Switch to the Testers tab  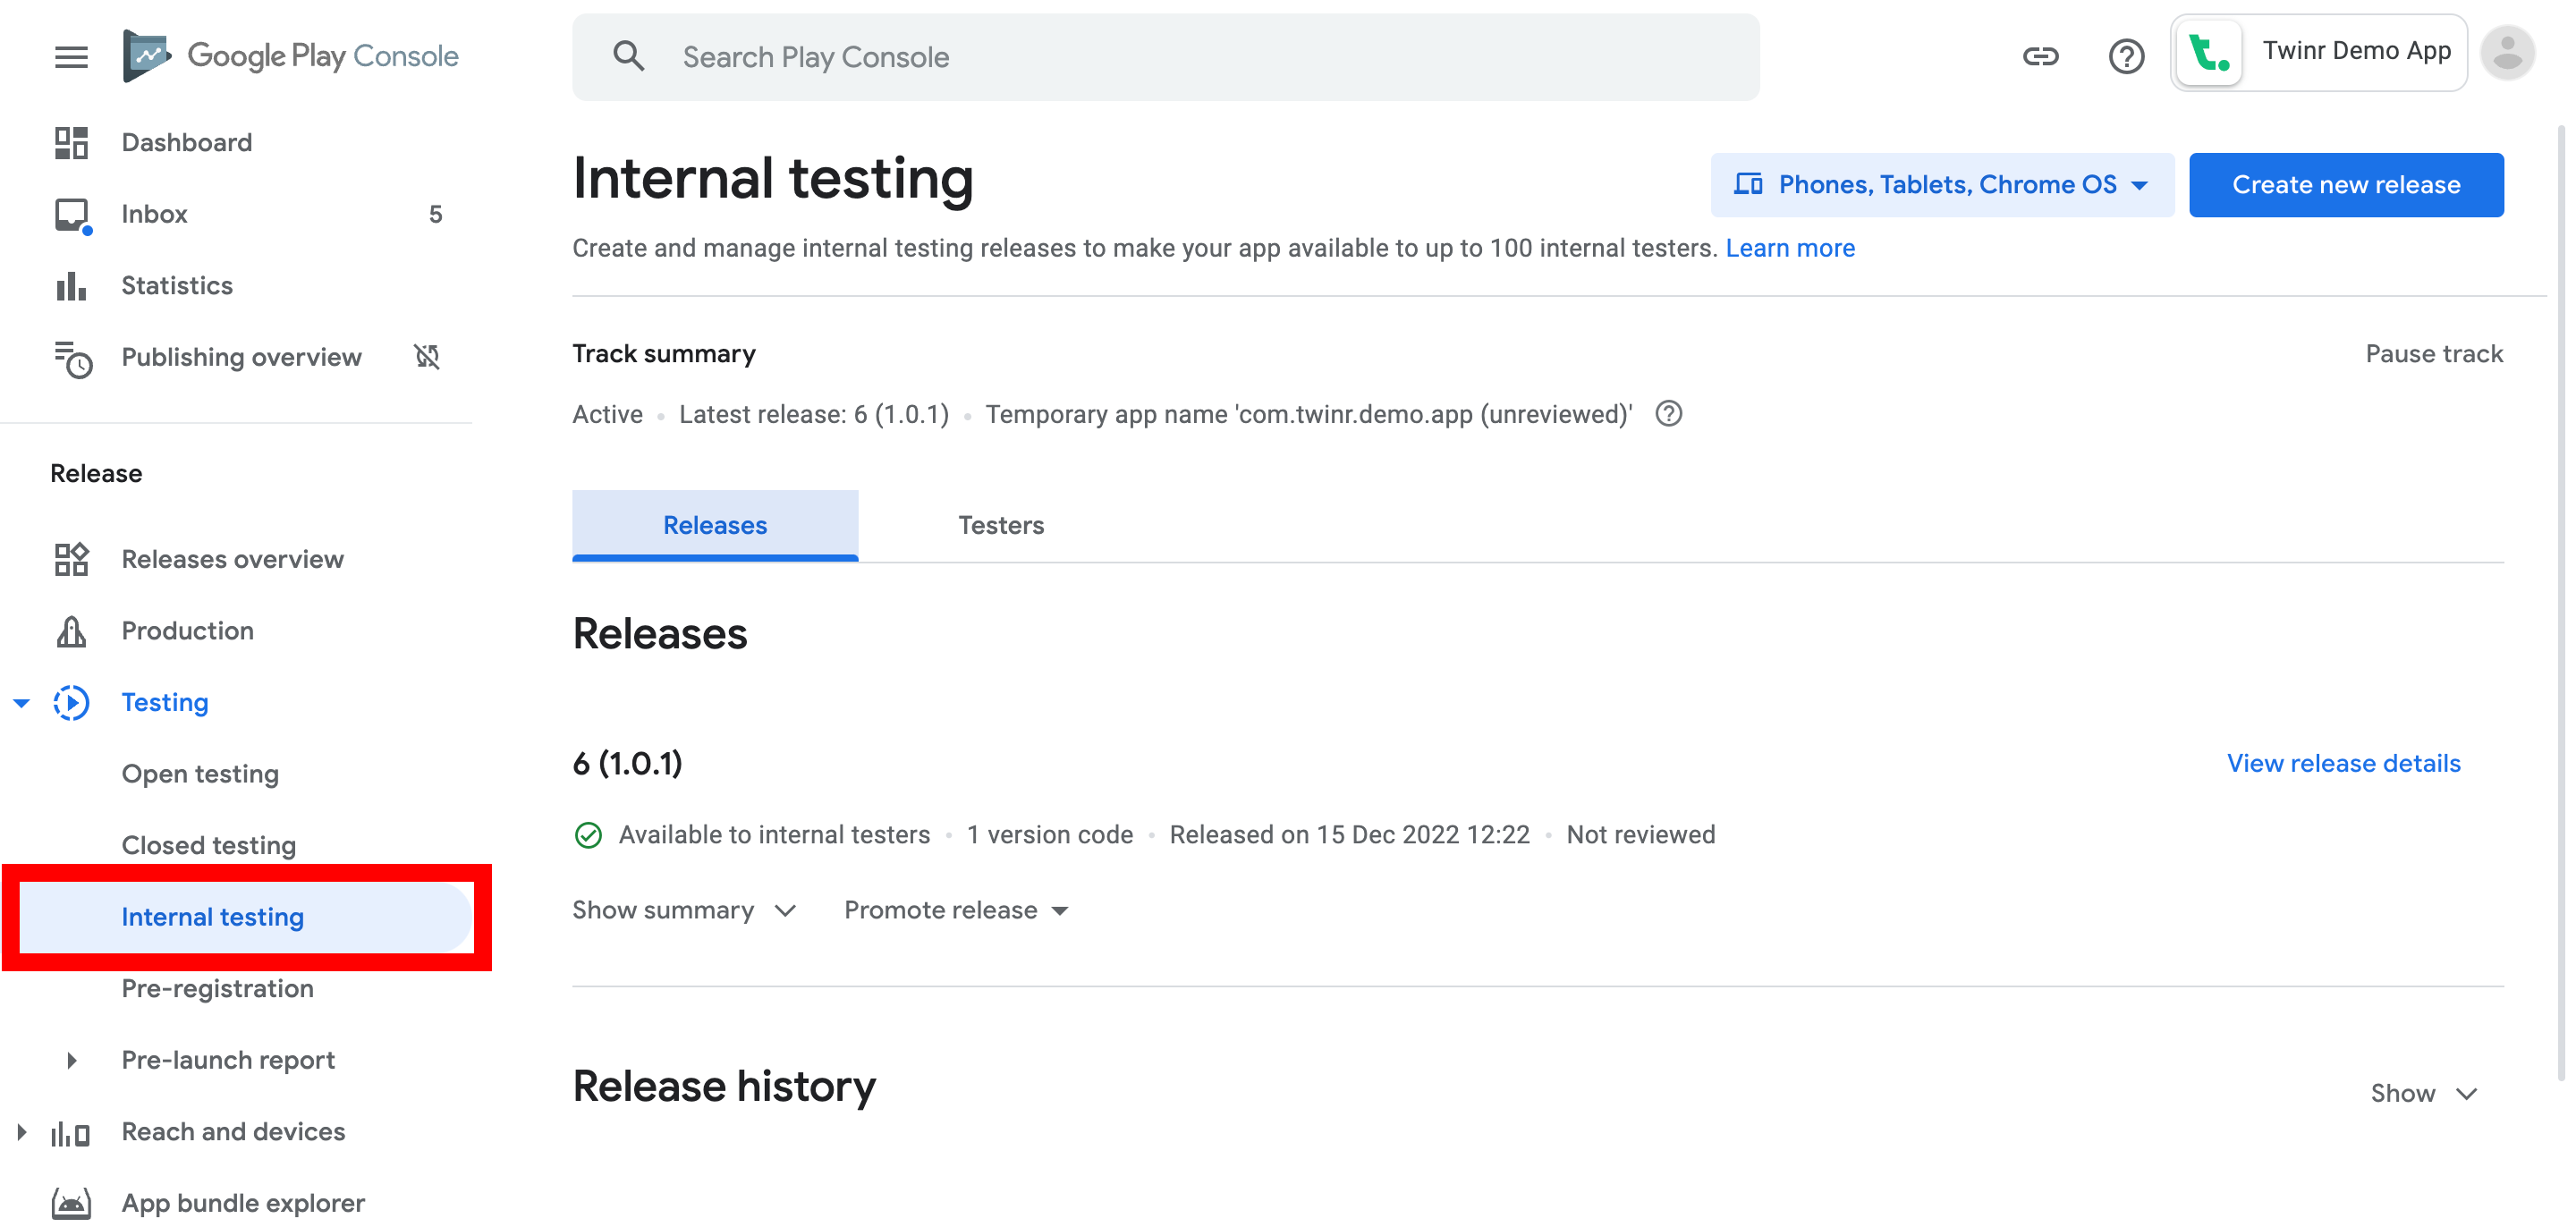click(x=1000, y=525)
